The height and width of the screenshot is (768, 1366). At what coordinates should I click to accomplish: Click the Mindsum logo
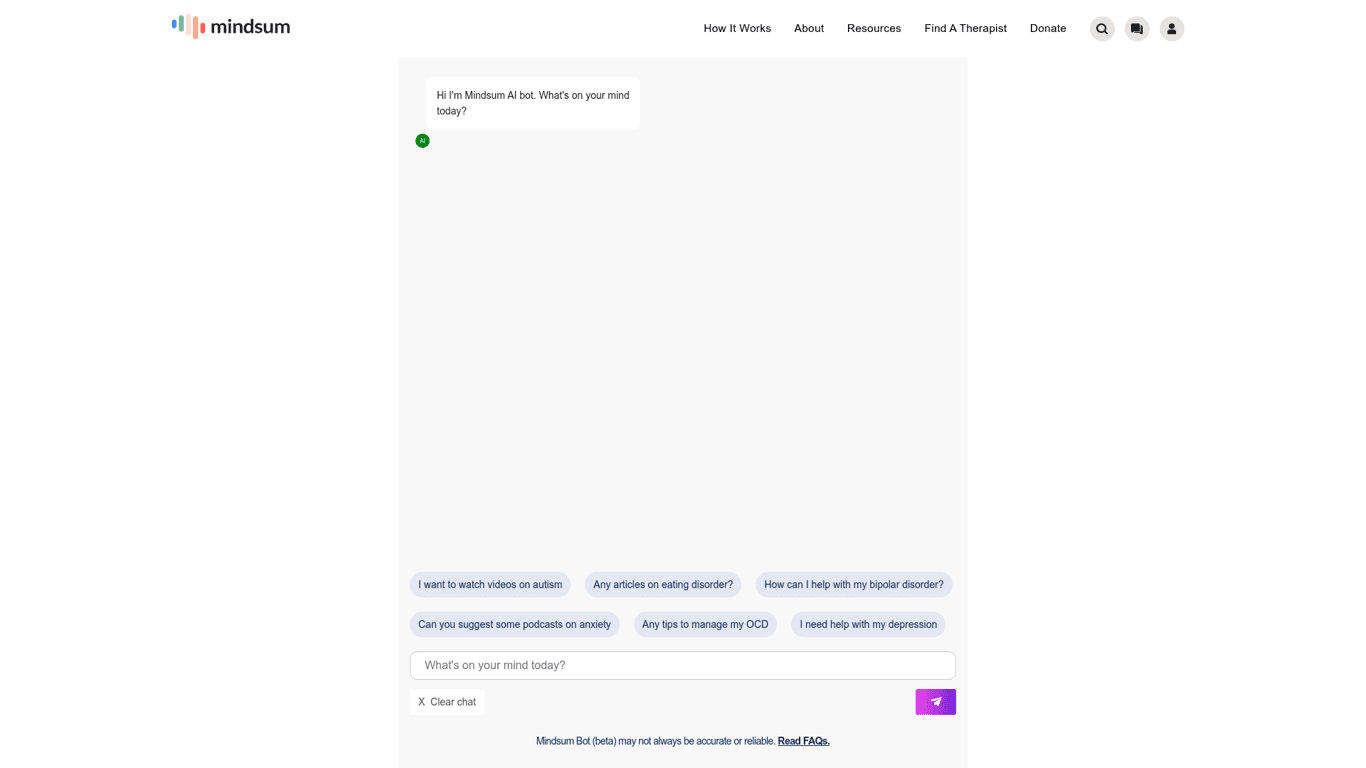(x=231, y=27)
